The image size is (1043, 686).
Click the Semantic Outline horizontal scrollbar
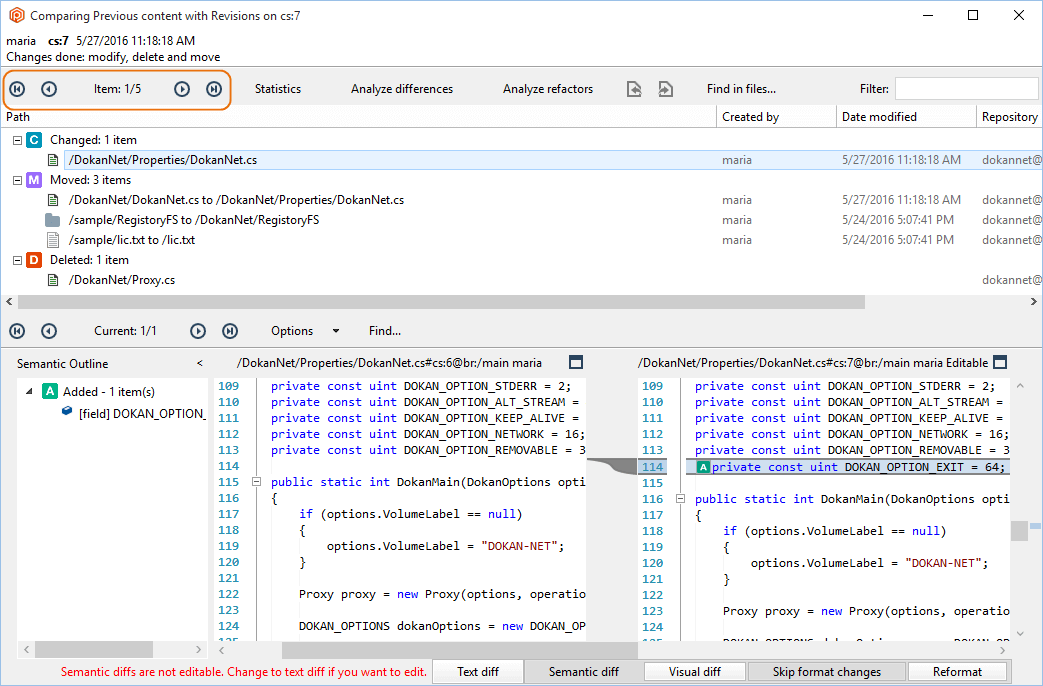coord(94,649)
